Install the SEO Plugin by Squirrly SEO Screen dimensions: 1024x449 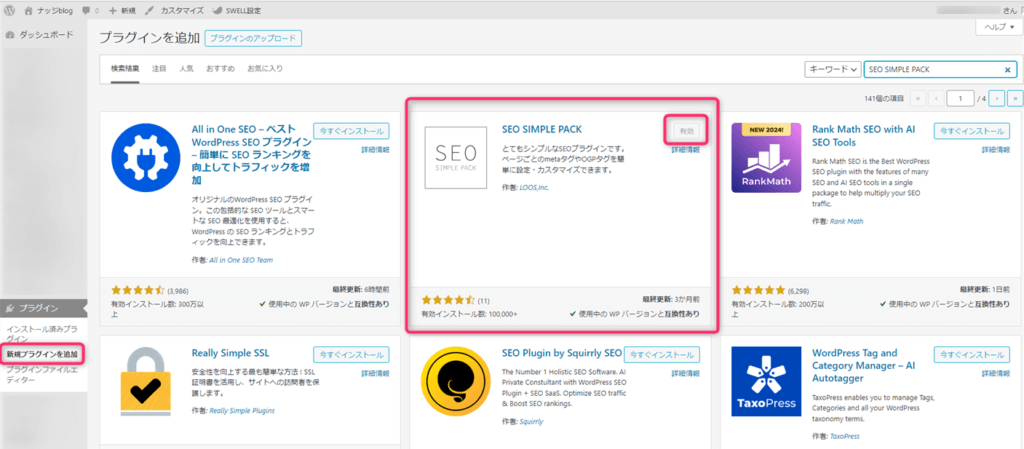(662, 355)
